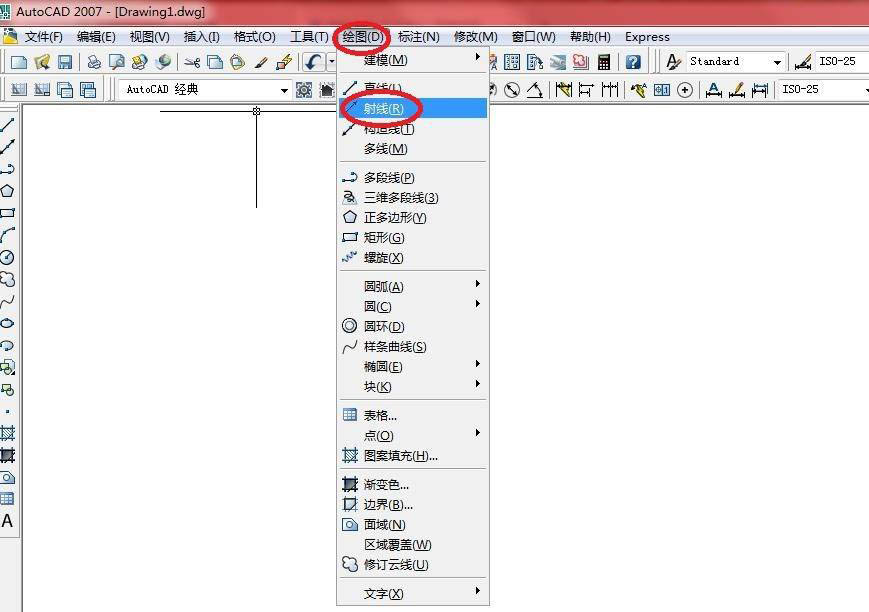
Task: Click the Match Properties brush icon
Action: click(x=261, y=62)
